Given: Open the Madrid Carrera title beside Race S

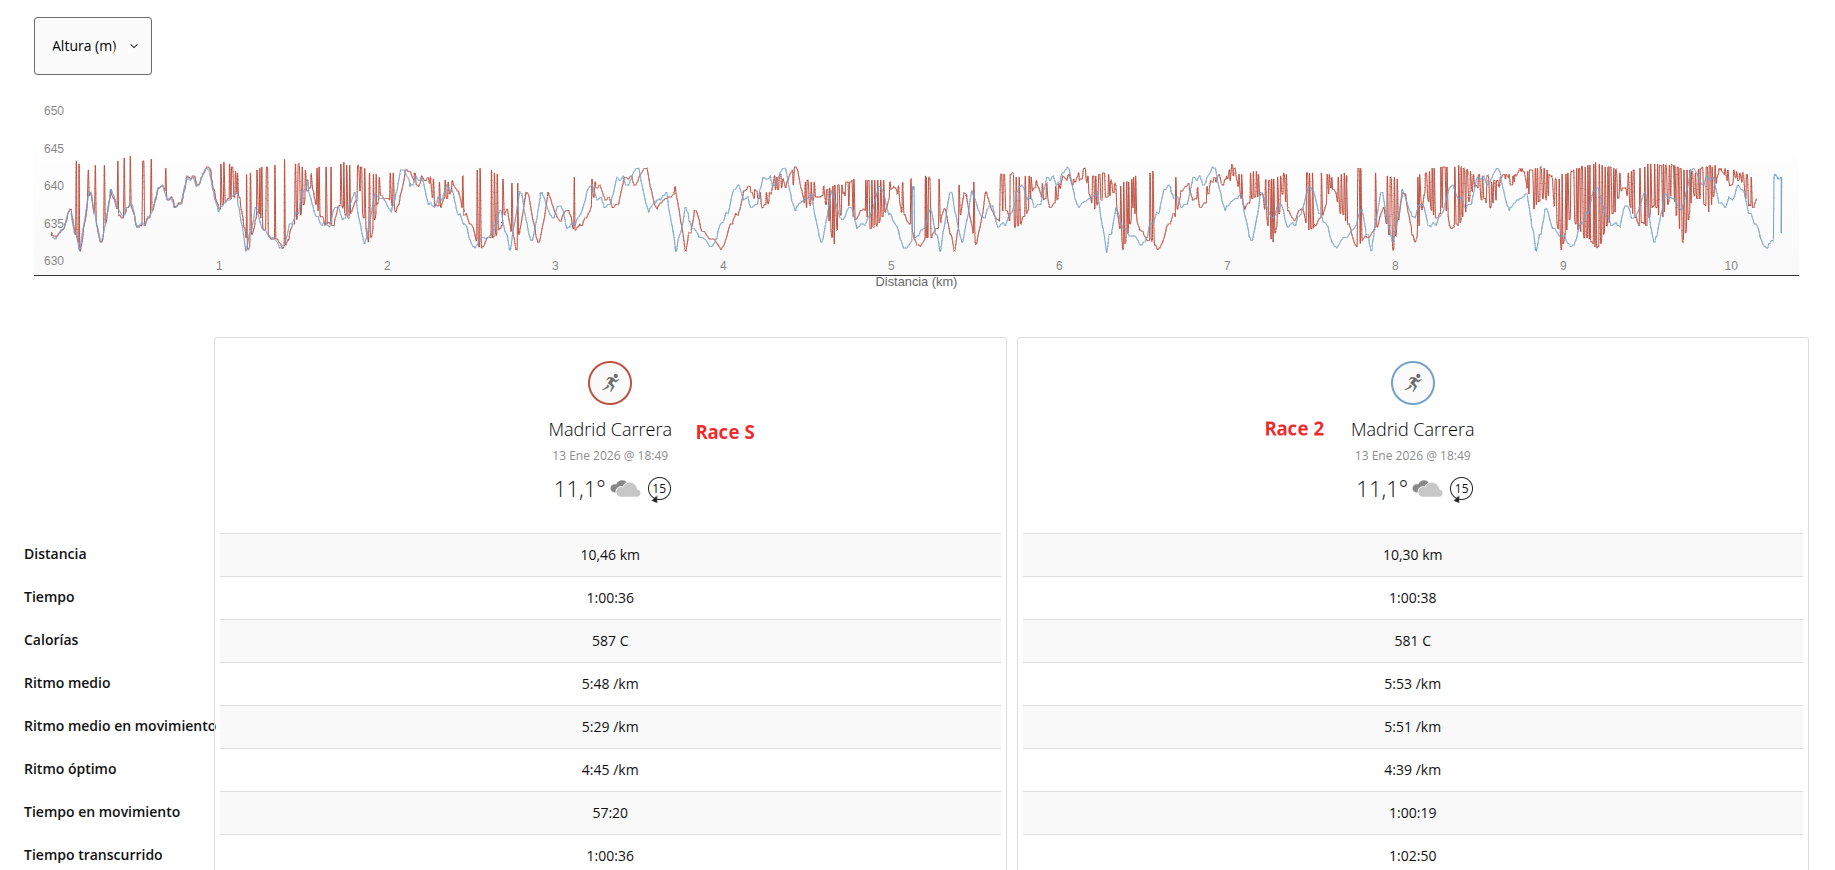Looking at the screenshot, I should (x=610, y=430).
